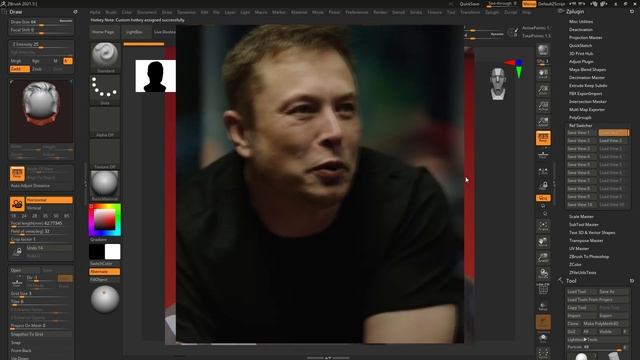Click the floor grid icon beside Elv

tap(17, 282)
